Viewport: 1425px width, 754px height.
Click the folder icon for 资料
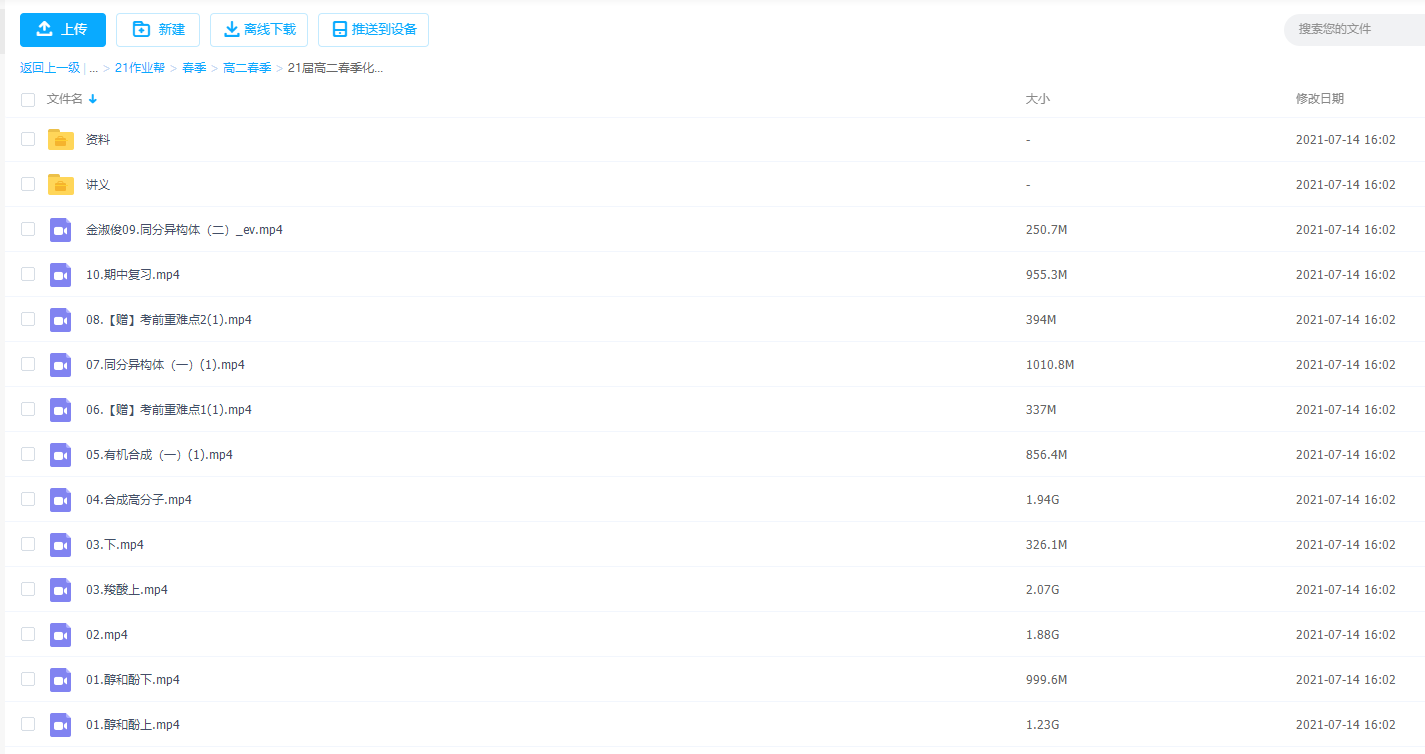click(61, 140)
